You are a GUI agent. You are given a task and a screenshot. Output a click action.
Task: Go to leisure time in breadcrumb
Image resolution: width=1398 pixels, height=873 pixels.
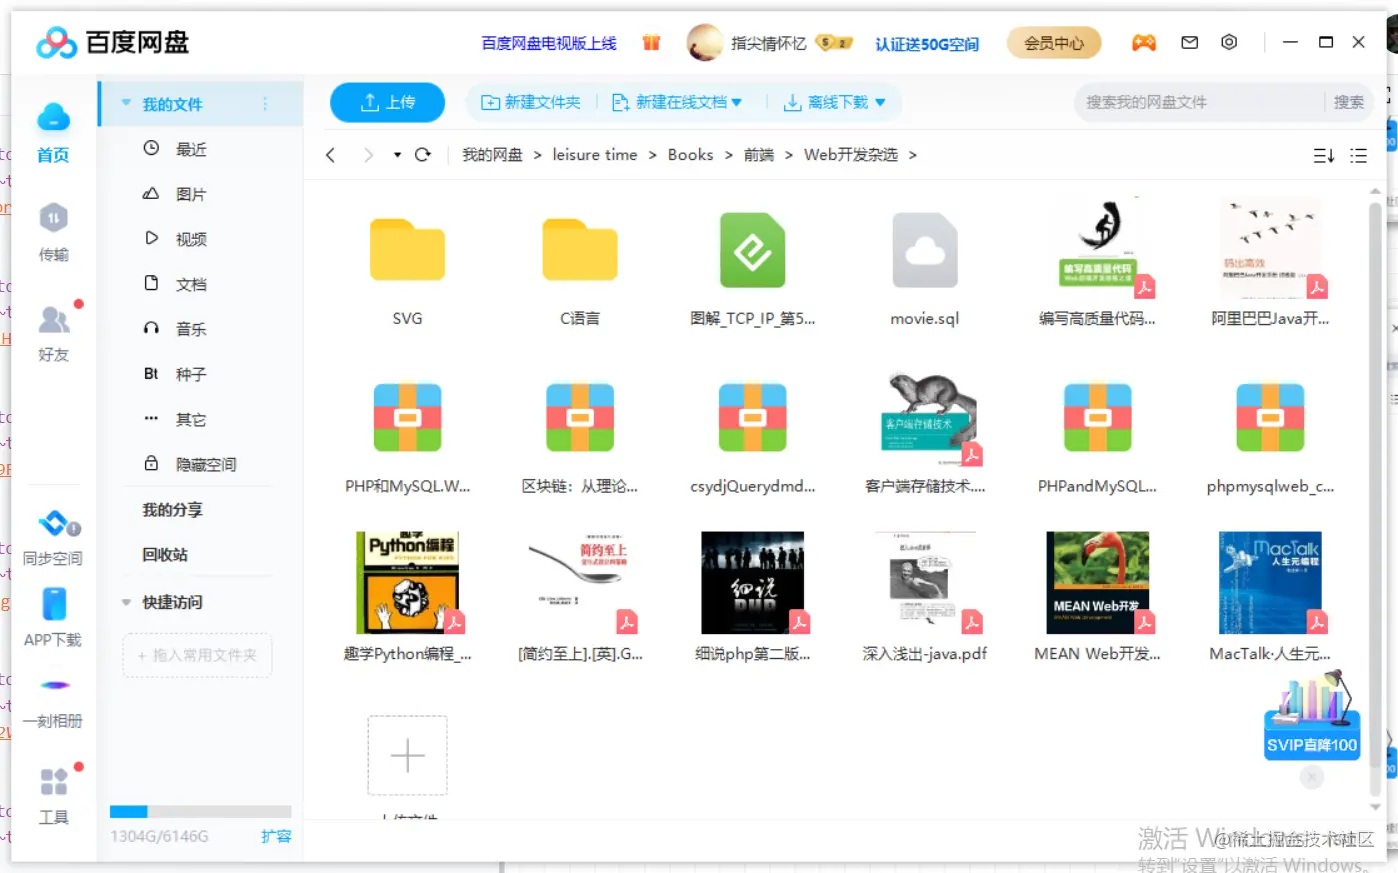click(595, 155)
